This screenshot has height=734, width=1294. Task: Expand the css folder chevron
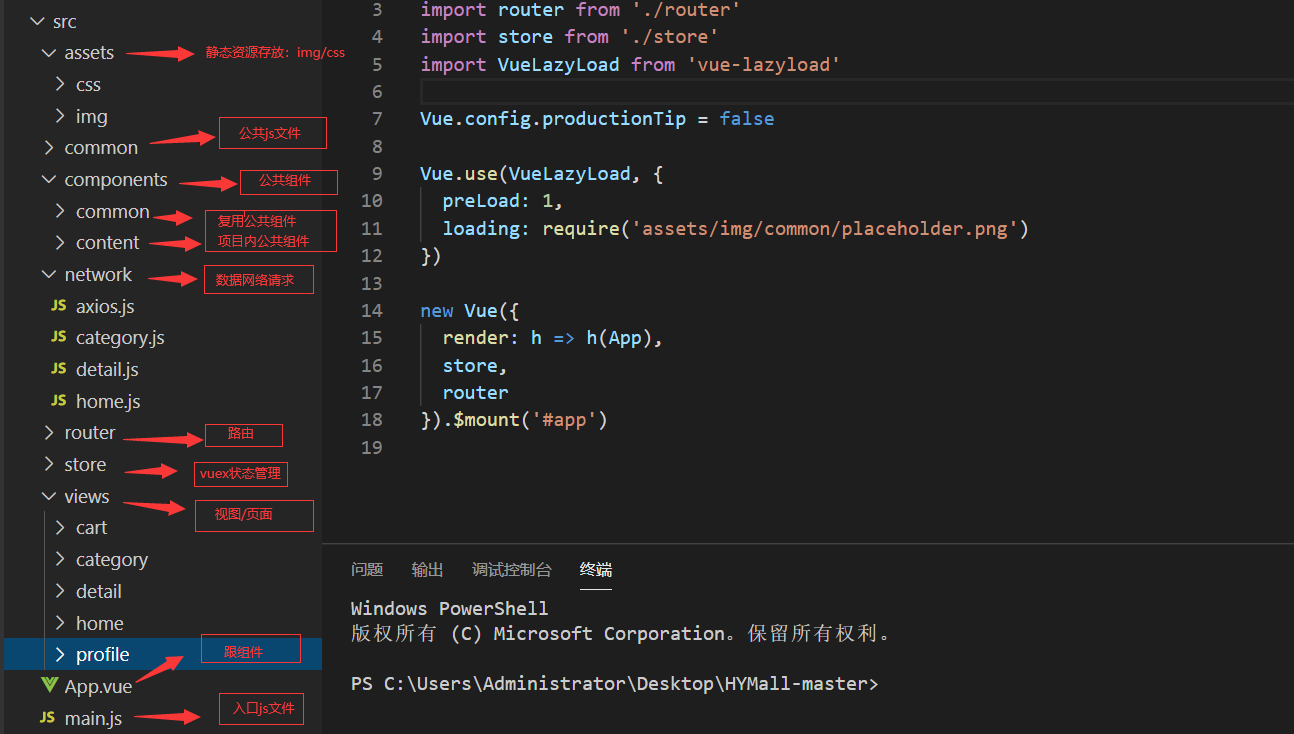(x=61, y=85)
